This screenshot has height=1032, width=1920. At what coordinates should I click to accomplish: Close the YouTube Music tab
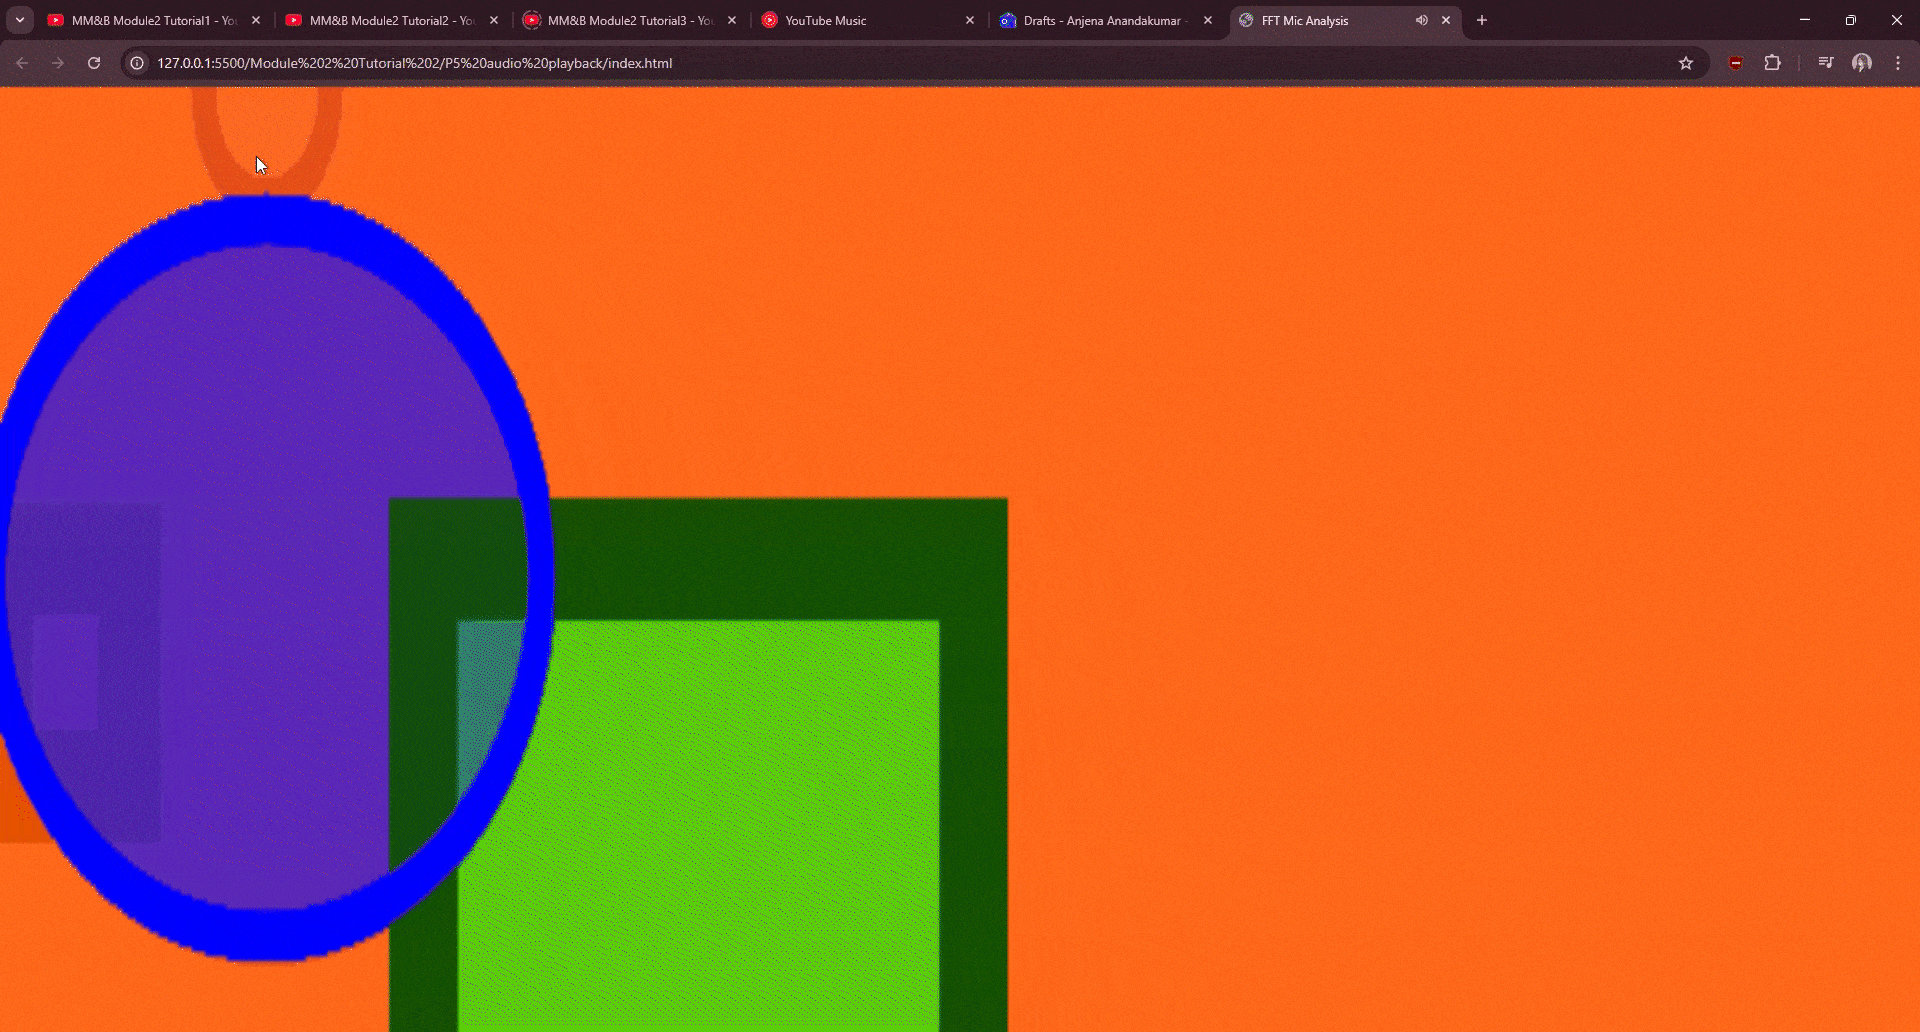click(x=969, y=19)
